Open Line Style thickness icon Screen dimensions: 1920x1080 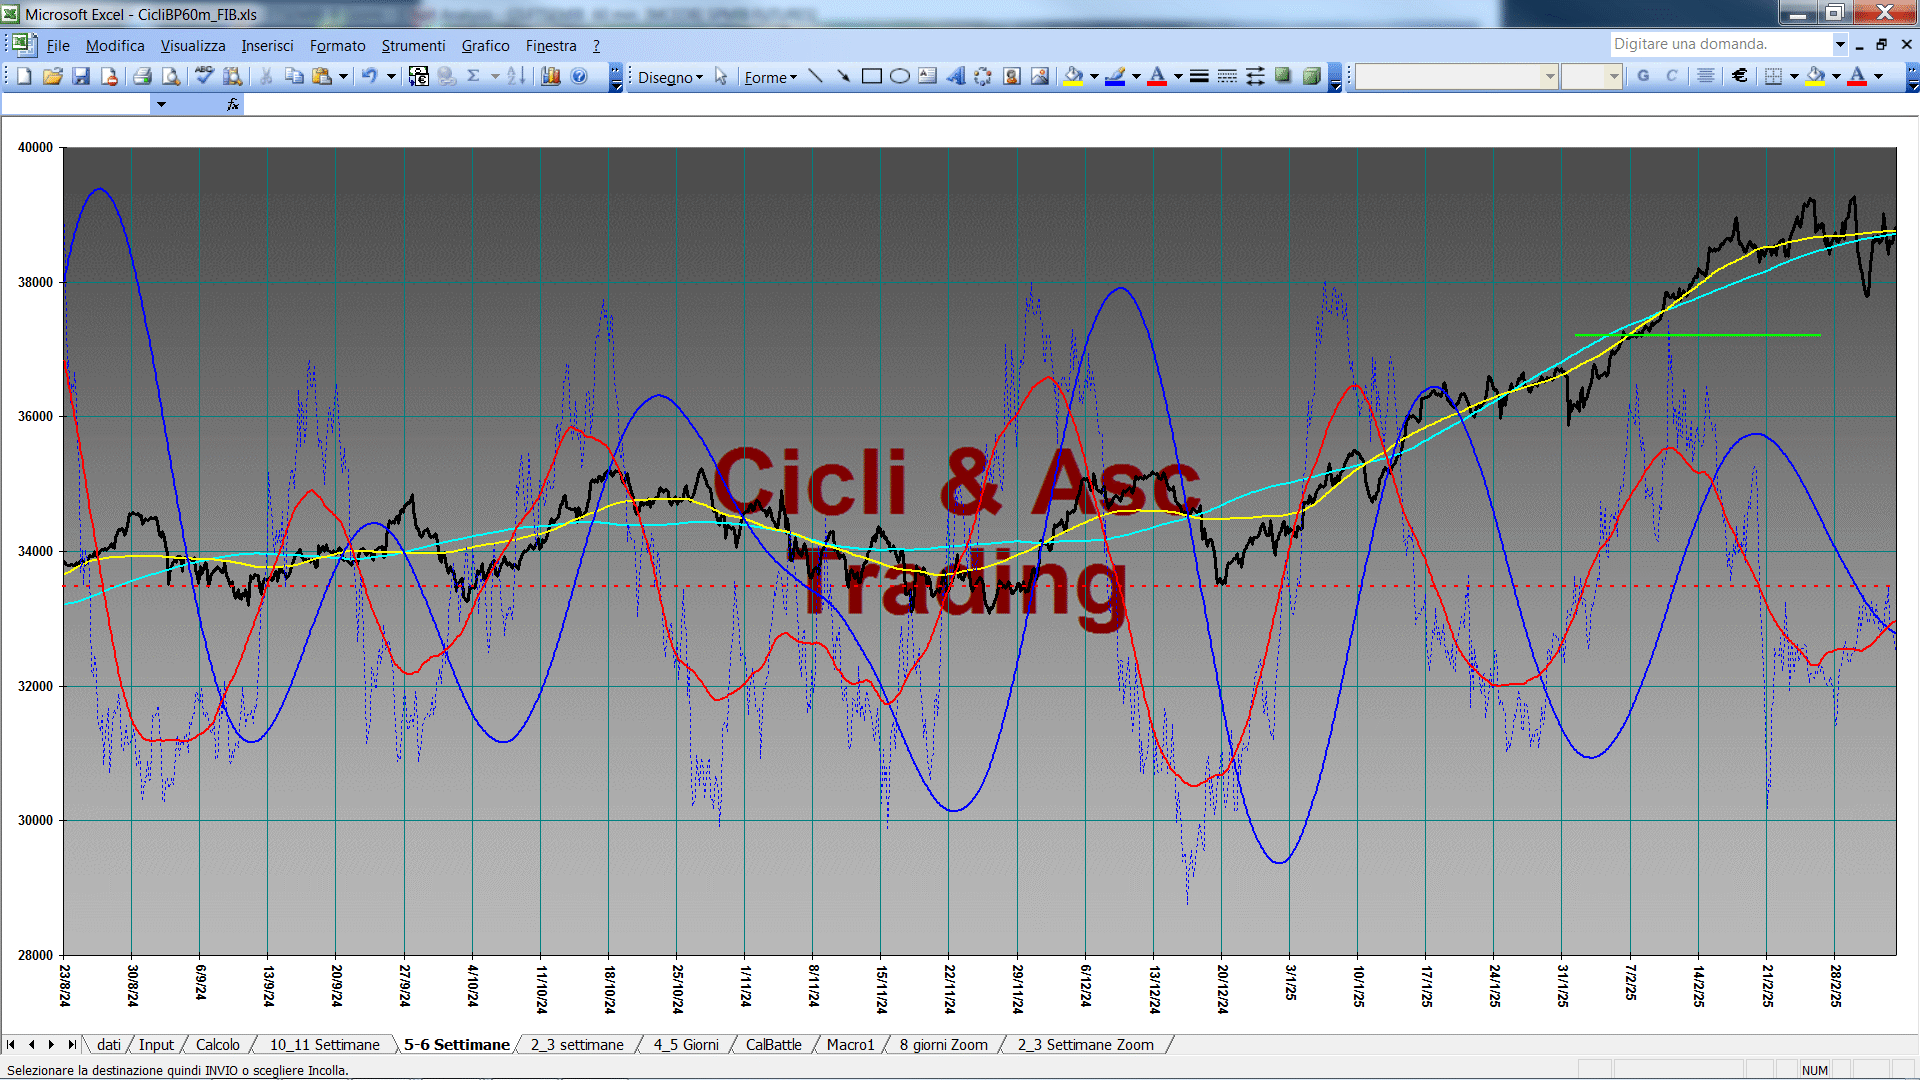[x=1199, y=76]
